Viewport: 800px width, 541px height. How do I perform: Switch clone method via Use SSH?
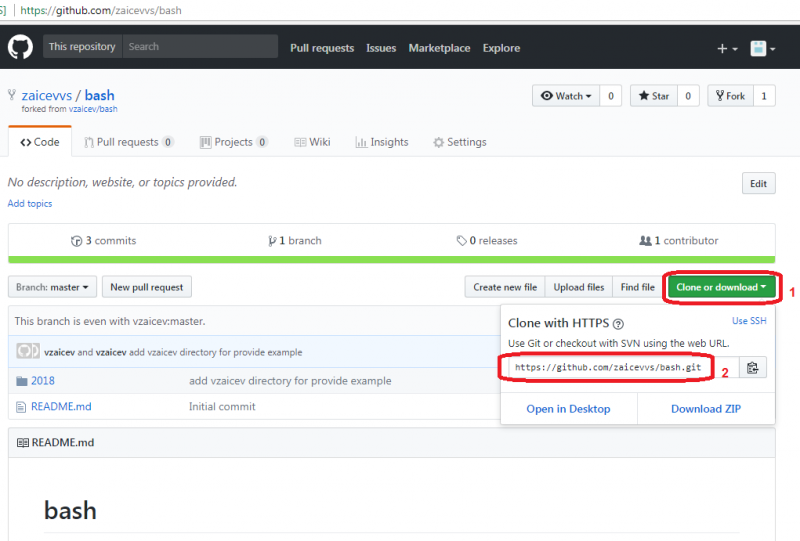click(749, 321)
